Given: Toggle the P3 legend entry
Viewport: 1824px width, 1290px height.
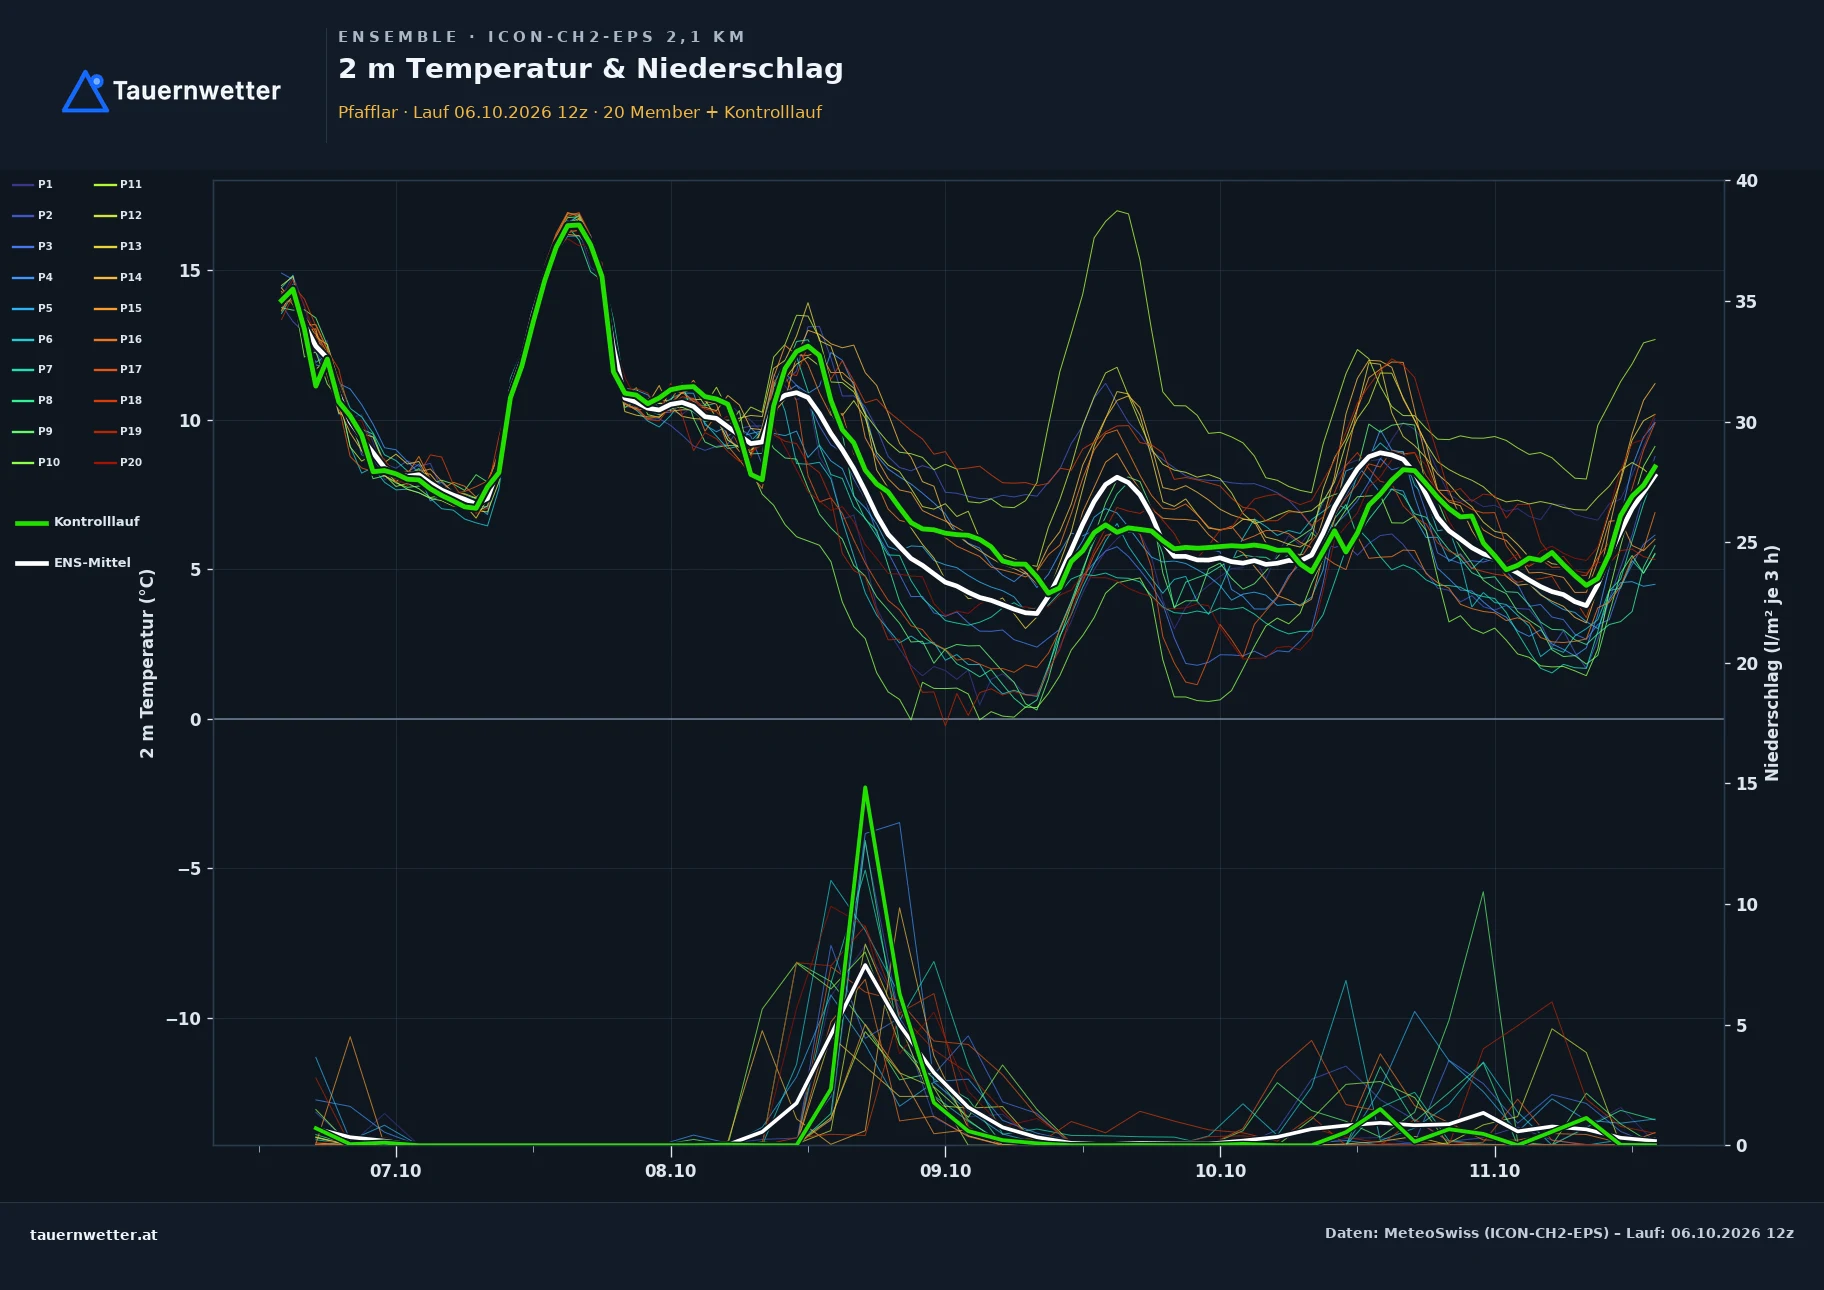Looking at the screenshot, I should point(33,246).
